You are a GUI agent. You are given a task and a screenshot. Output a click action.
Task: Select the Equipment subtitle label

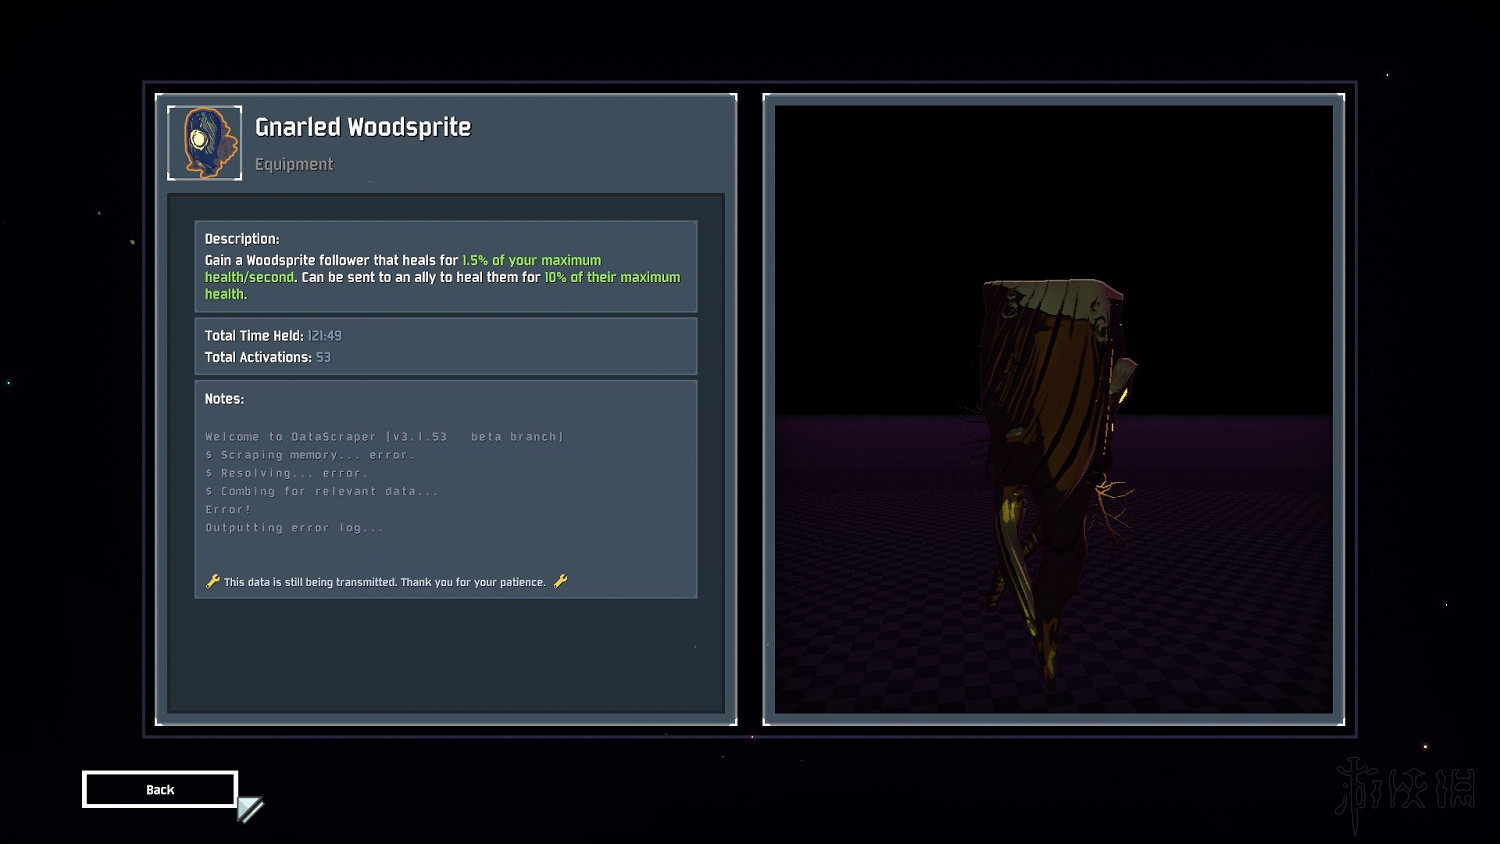pos(294,164)
